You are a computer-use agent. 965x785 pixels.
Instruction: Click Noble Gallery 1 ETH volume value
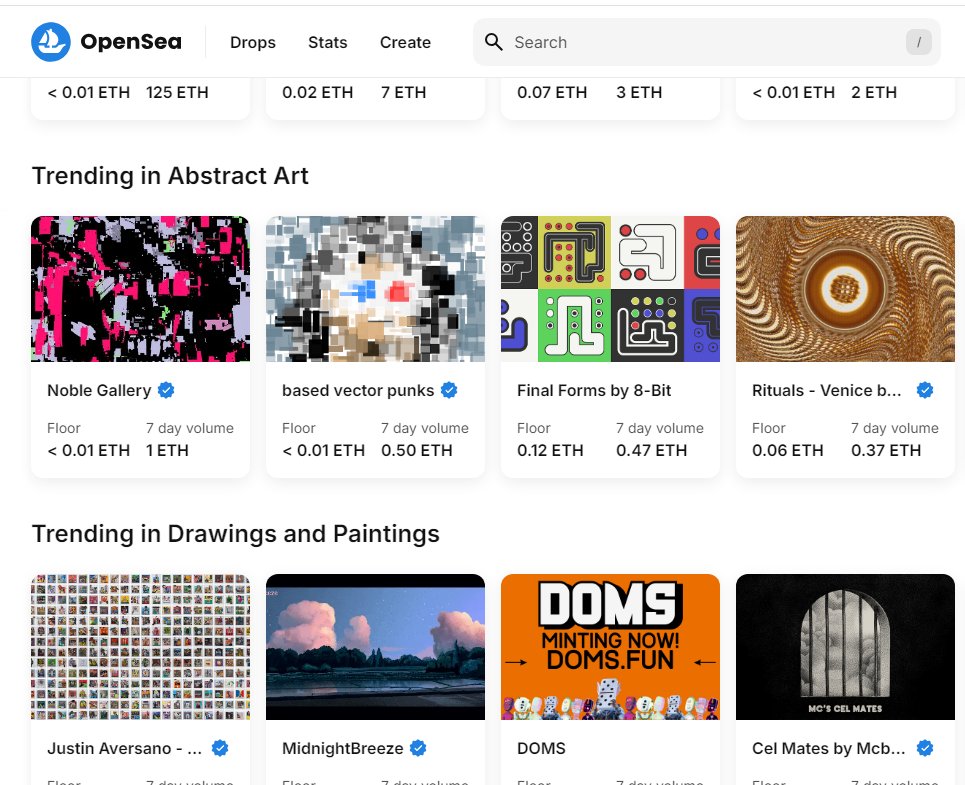pos(167,450)
